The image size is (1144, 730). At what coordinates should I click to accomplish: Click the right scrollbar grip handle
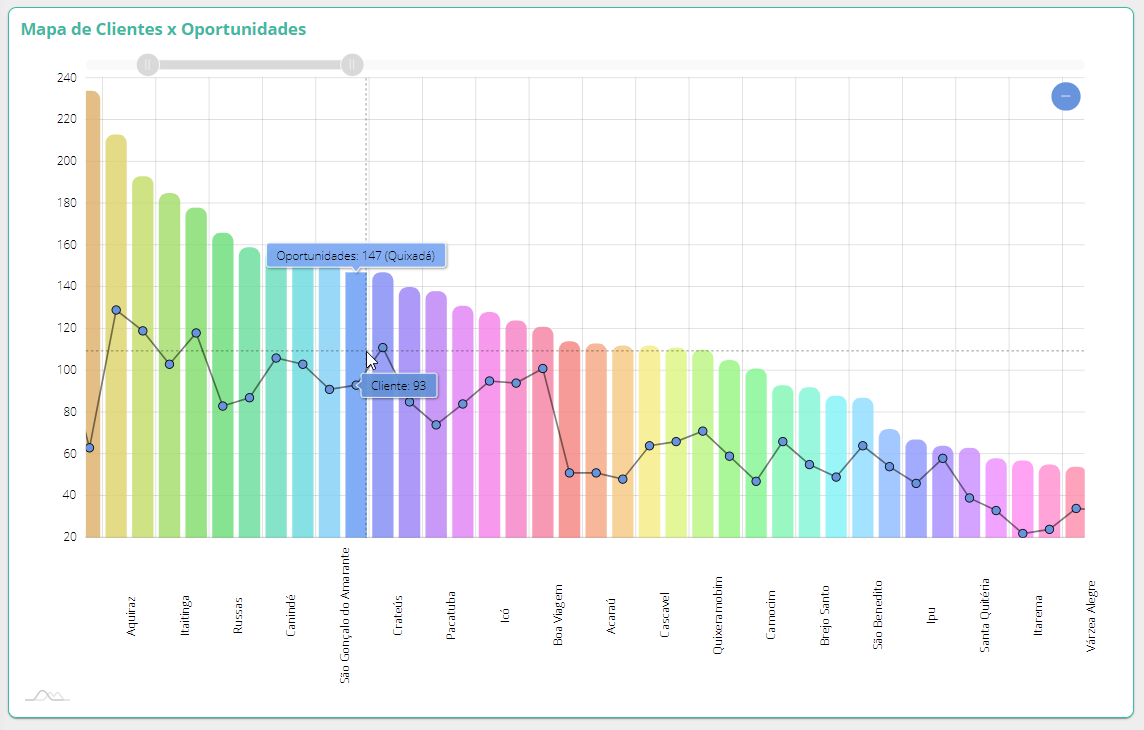tap(352, 65)
